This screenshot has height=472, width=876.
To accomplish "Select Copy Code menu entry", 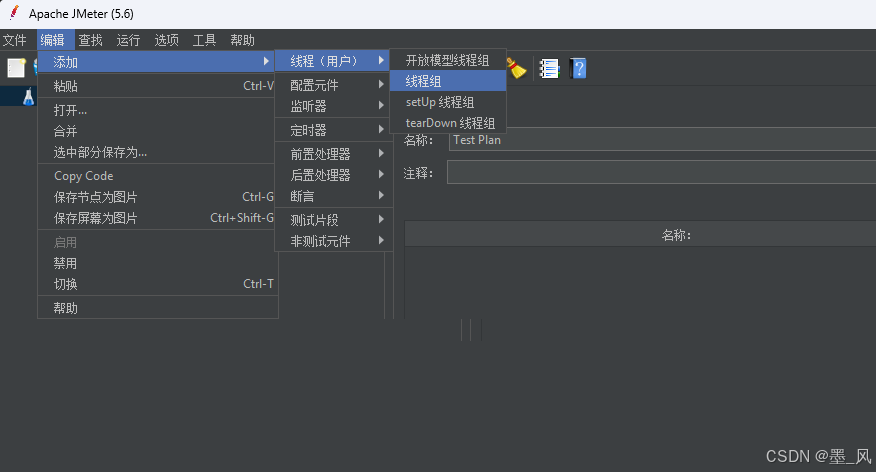I will coord(158,176).
